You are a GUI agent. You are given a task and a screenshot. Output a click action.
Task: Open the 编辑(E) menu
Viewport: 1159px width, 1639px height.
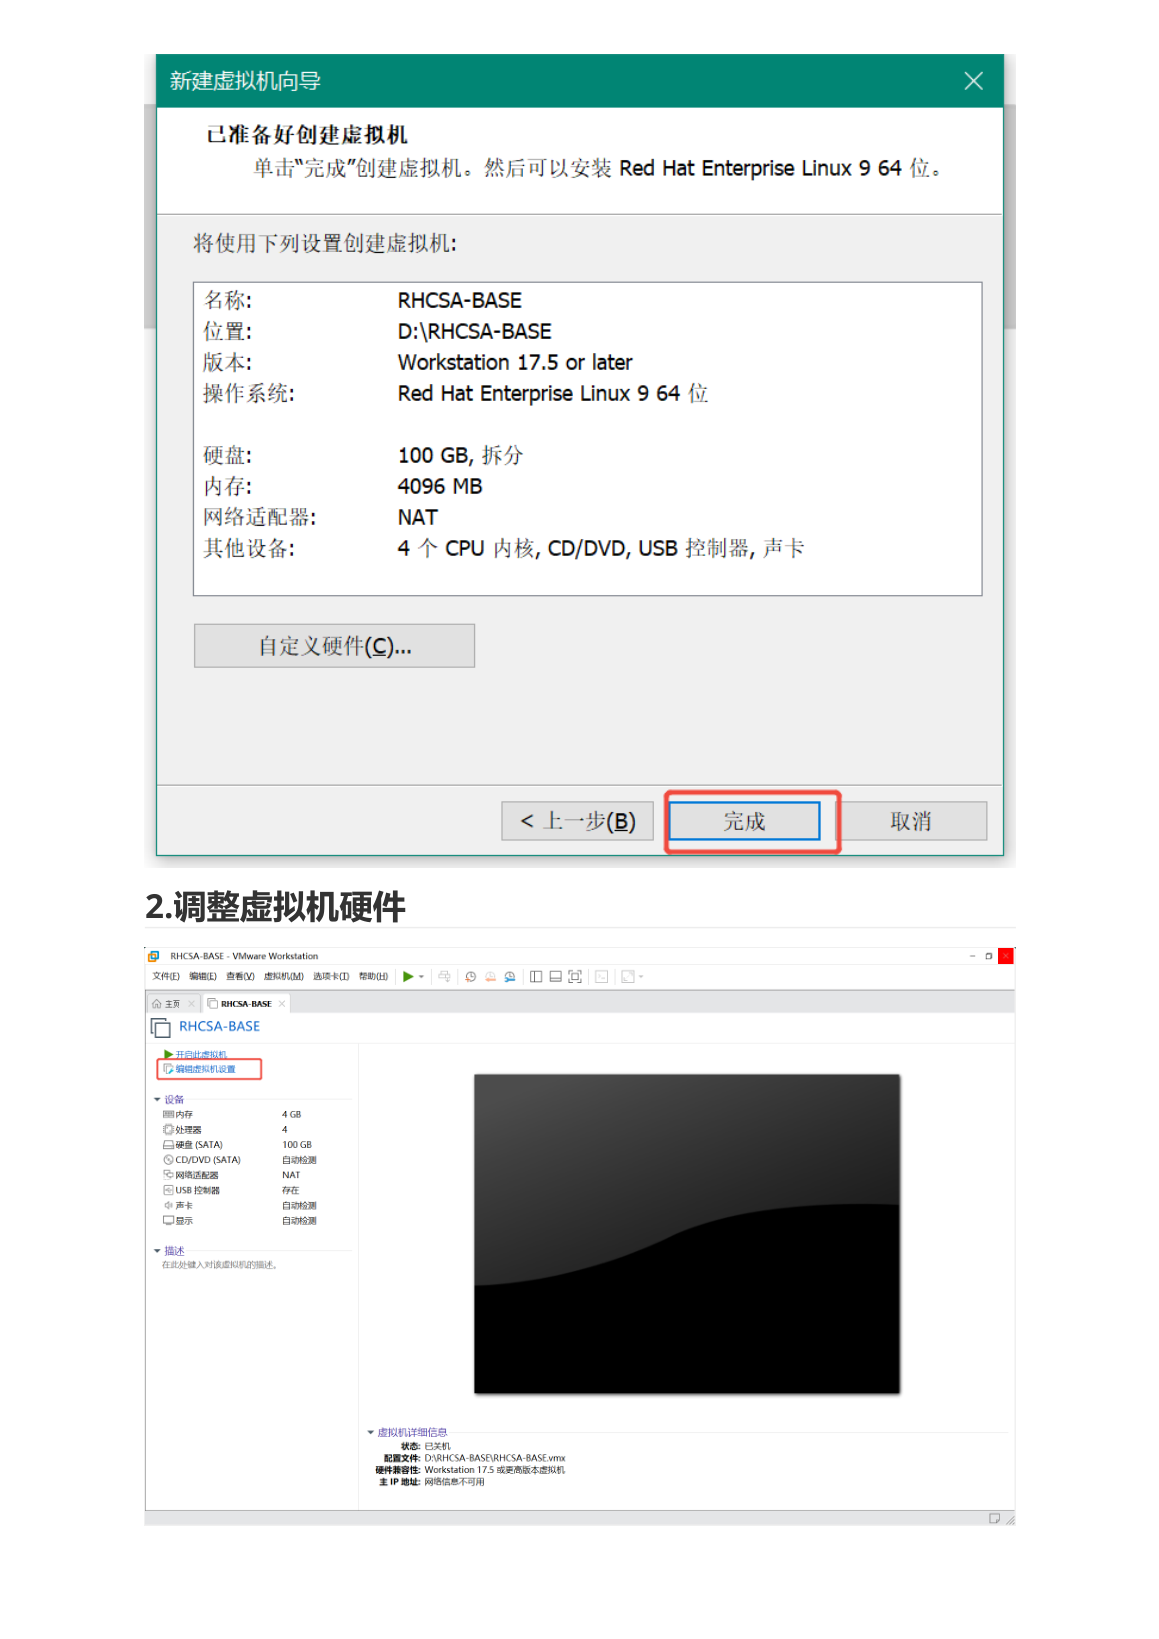(203, 976)
